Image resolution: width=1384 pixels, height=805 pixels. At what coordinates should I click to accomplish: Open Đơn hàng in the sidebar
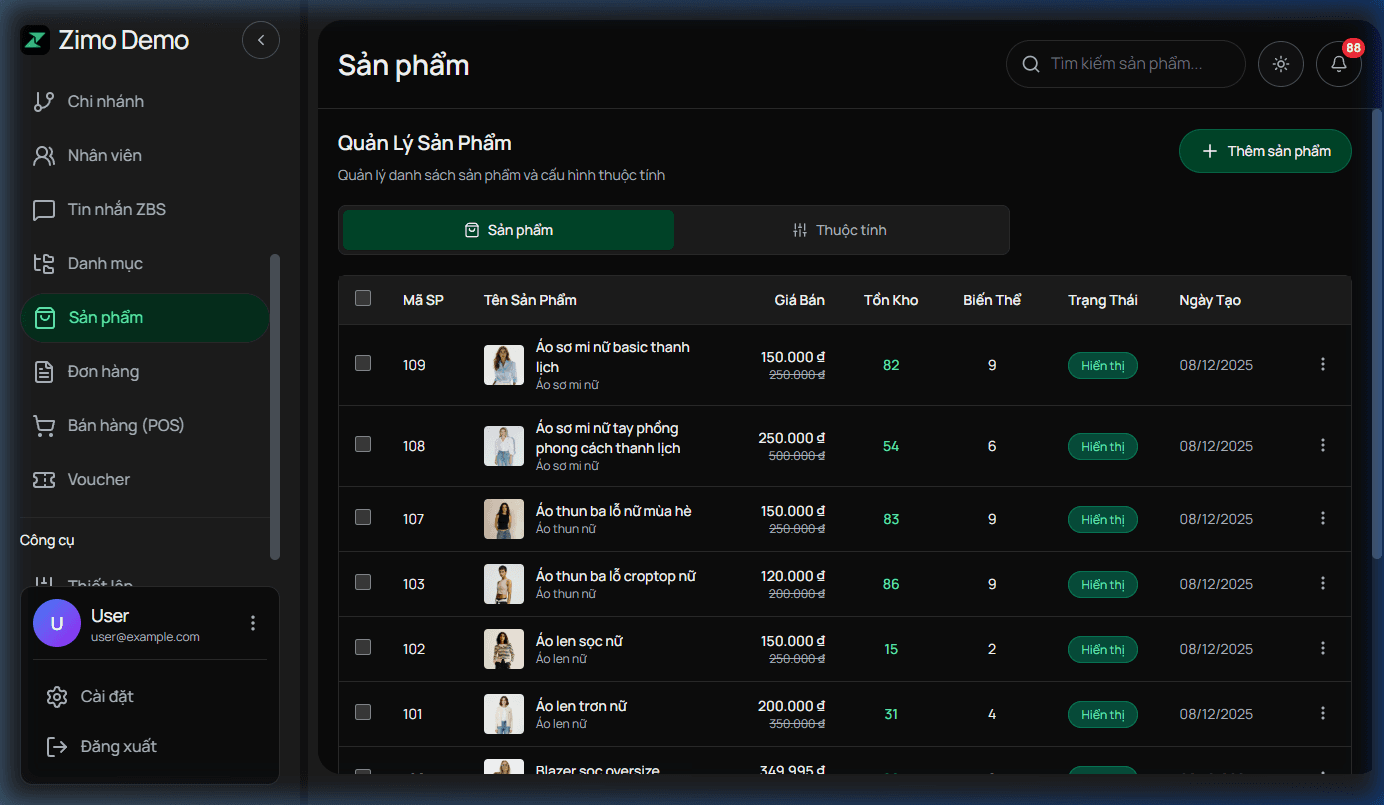(103, 372)
